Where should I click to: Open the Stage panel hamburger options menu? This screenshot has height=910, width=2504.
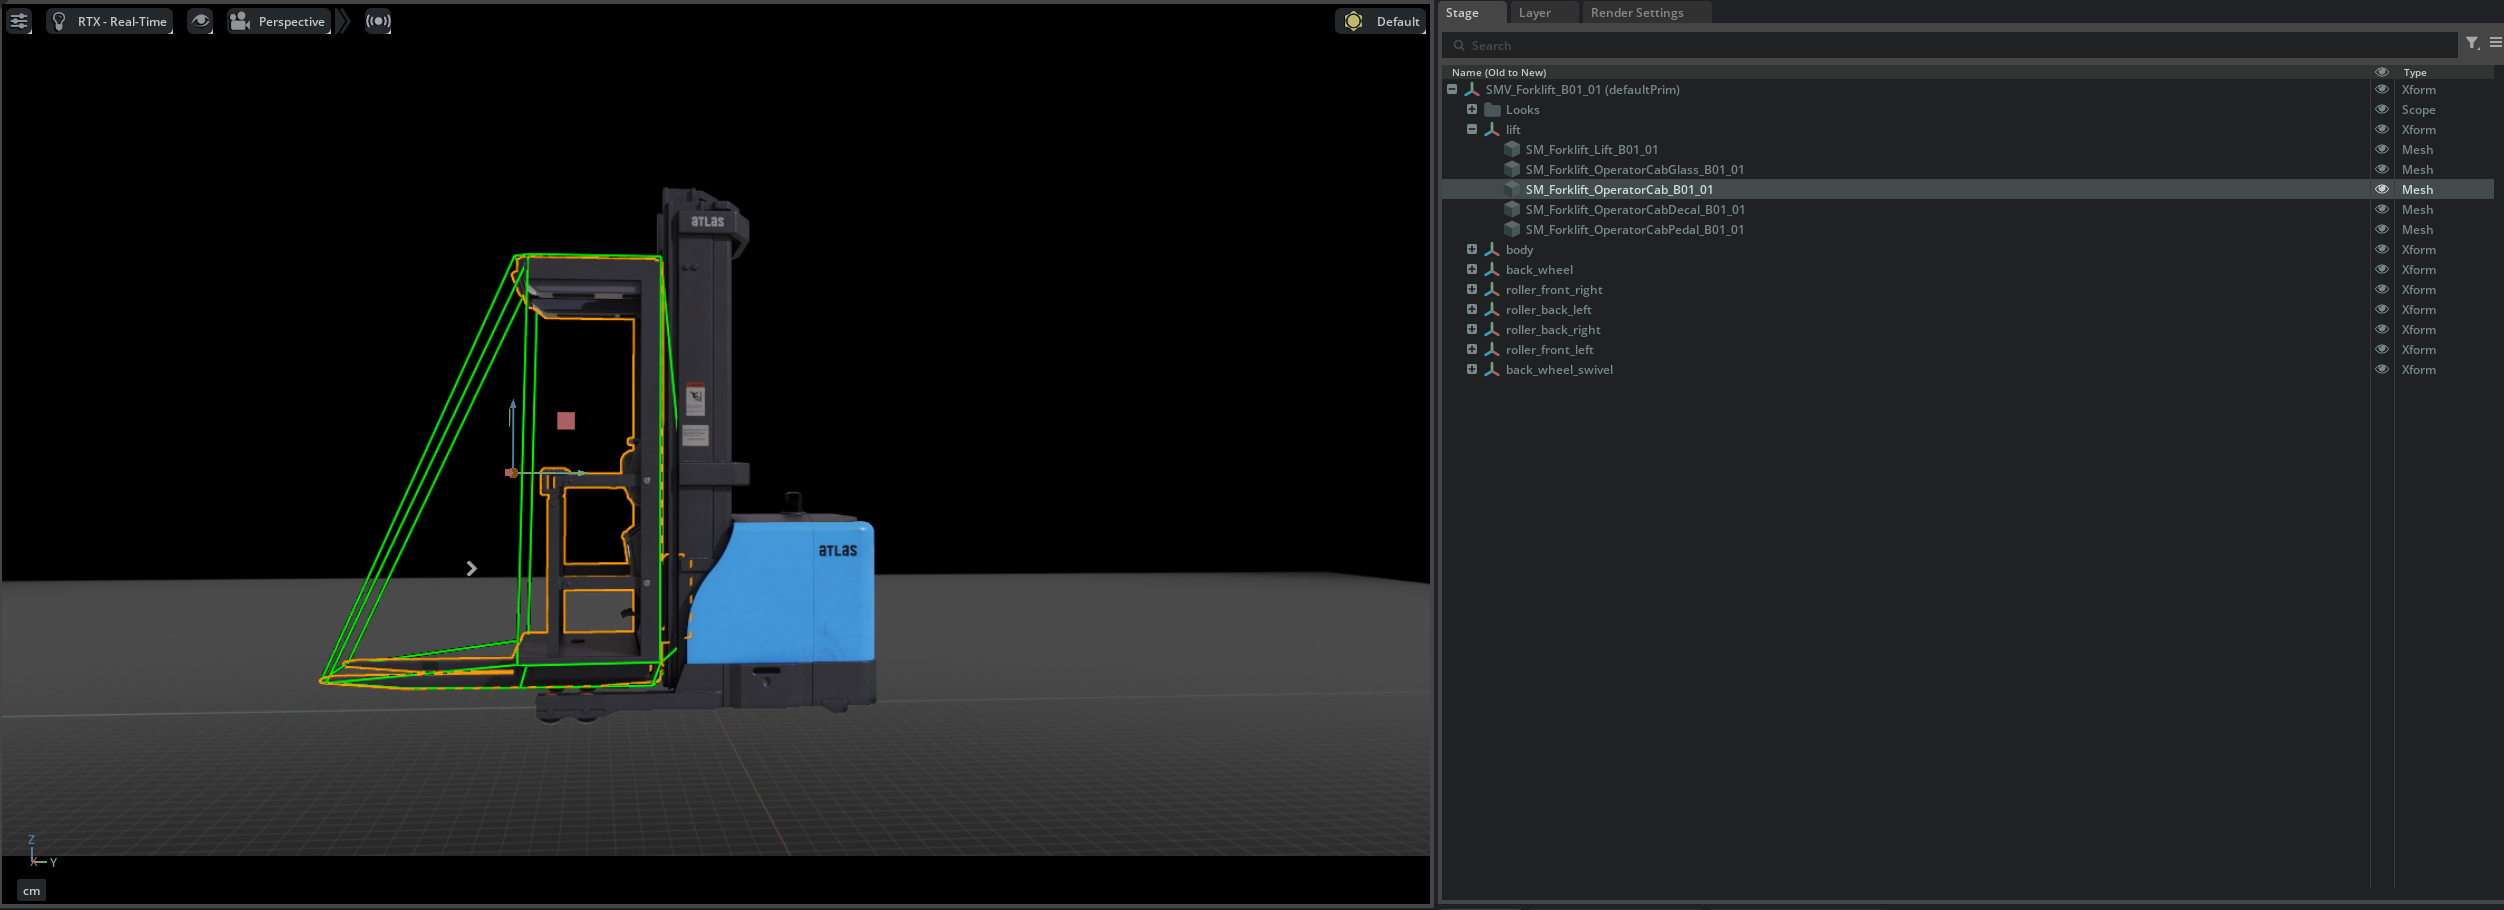2495,43
